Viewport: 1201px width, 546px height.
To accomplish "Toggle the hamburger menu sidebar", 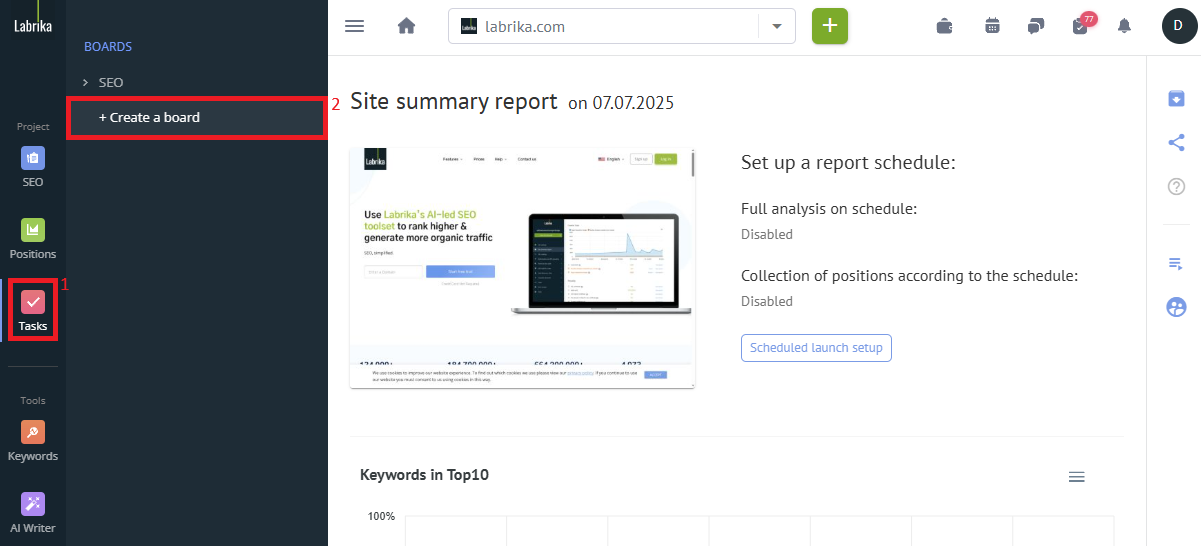I will pos(354,26).
